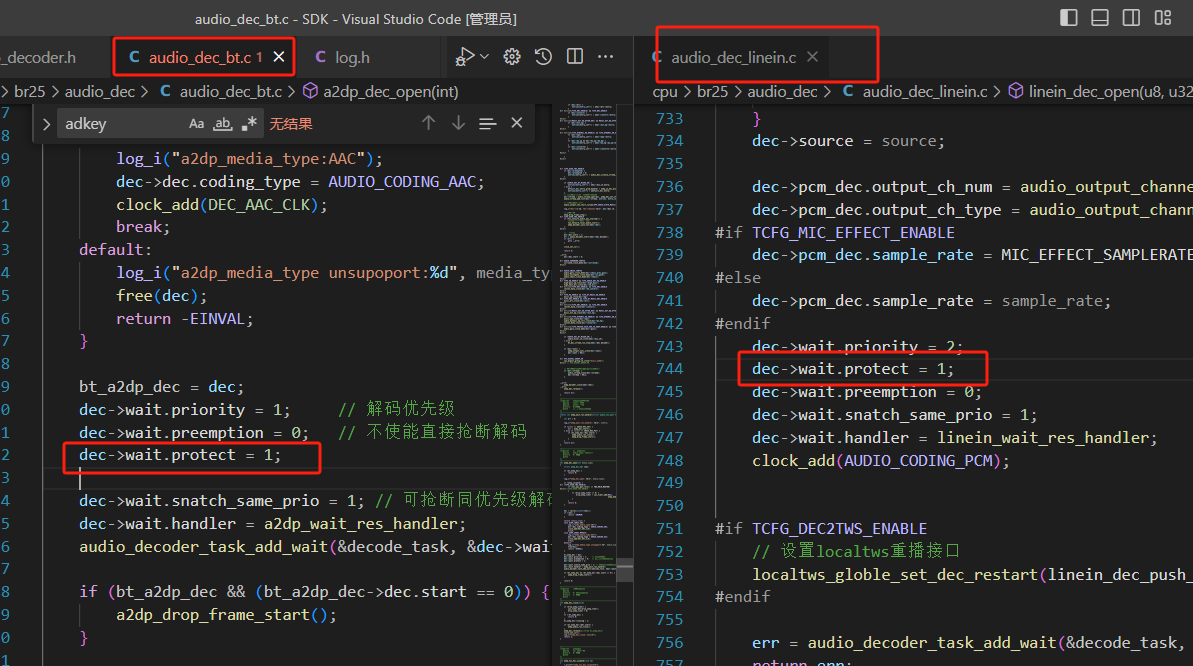This screenshot has width=1193, height=666.
Task: Expand the replace toggle in Find widget
Action: (x=46, y=124)
